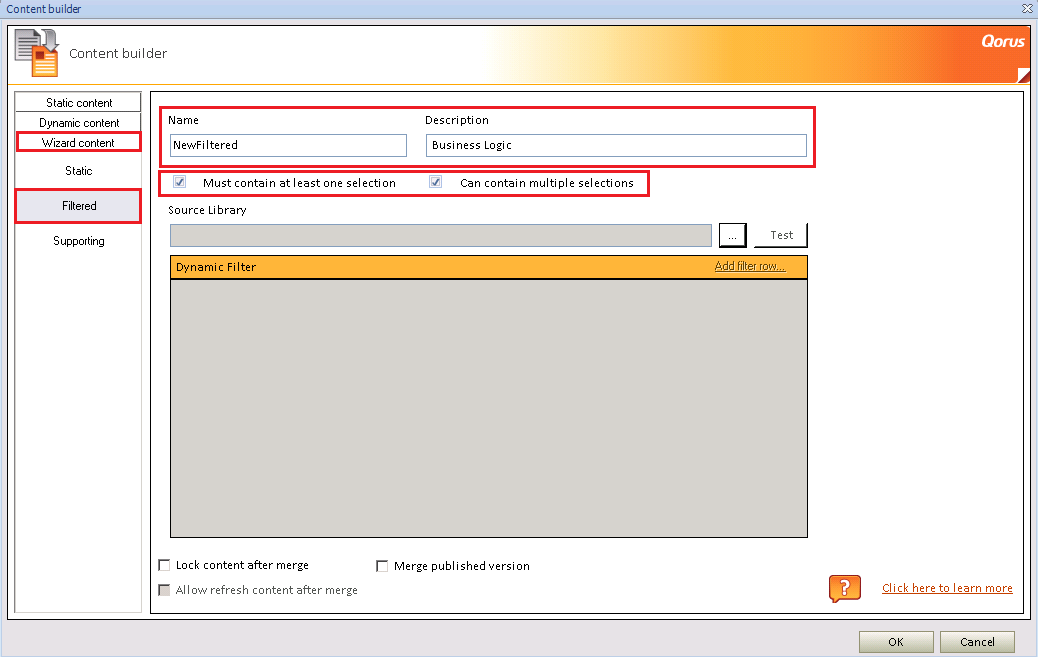Browse for Source Library with ellipsis button
The image size is (1038, 657).
click(x=732, y=235)
